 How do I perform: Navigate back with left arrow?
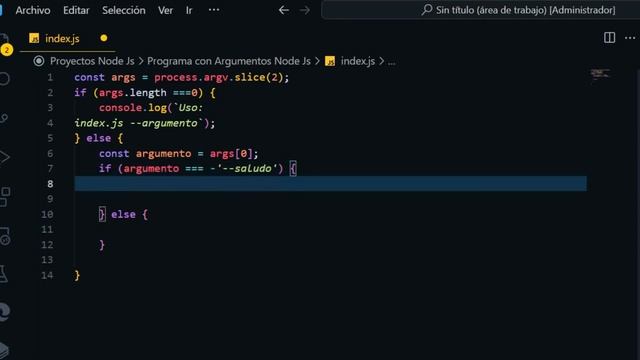pyautogui.click(x=284, y=10)
